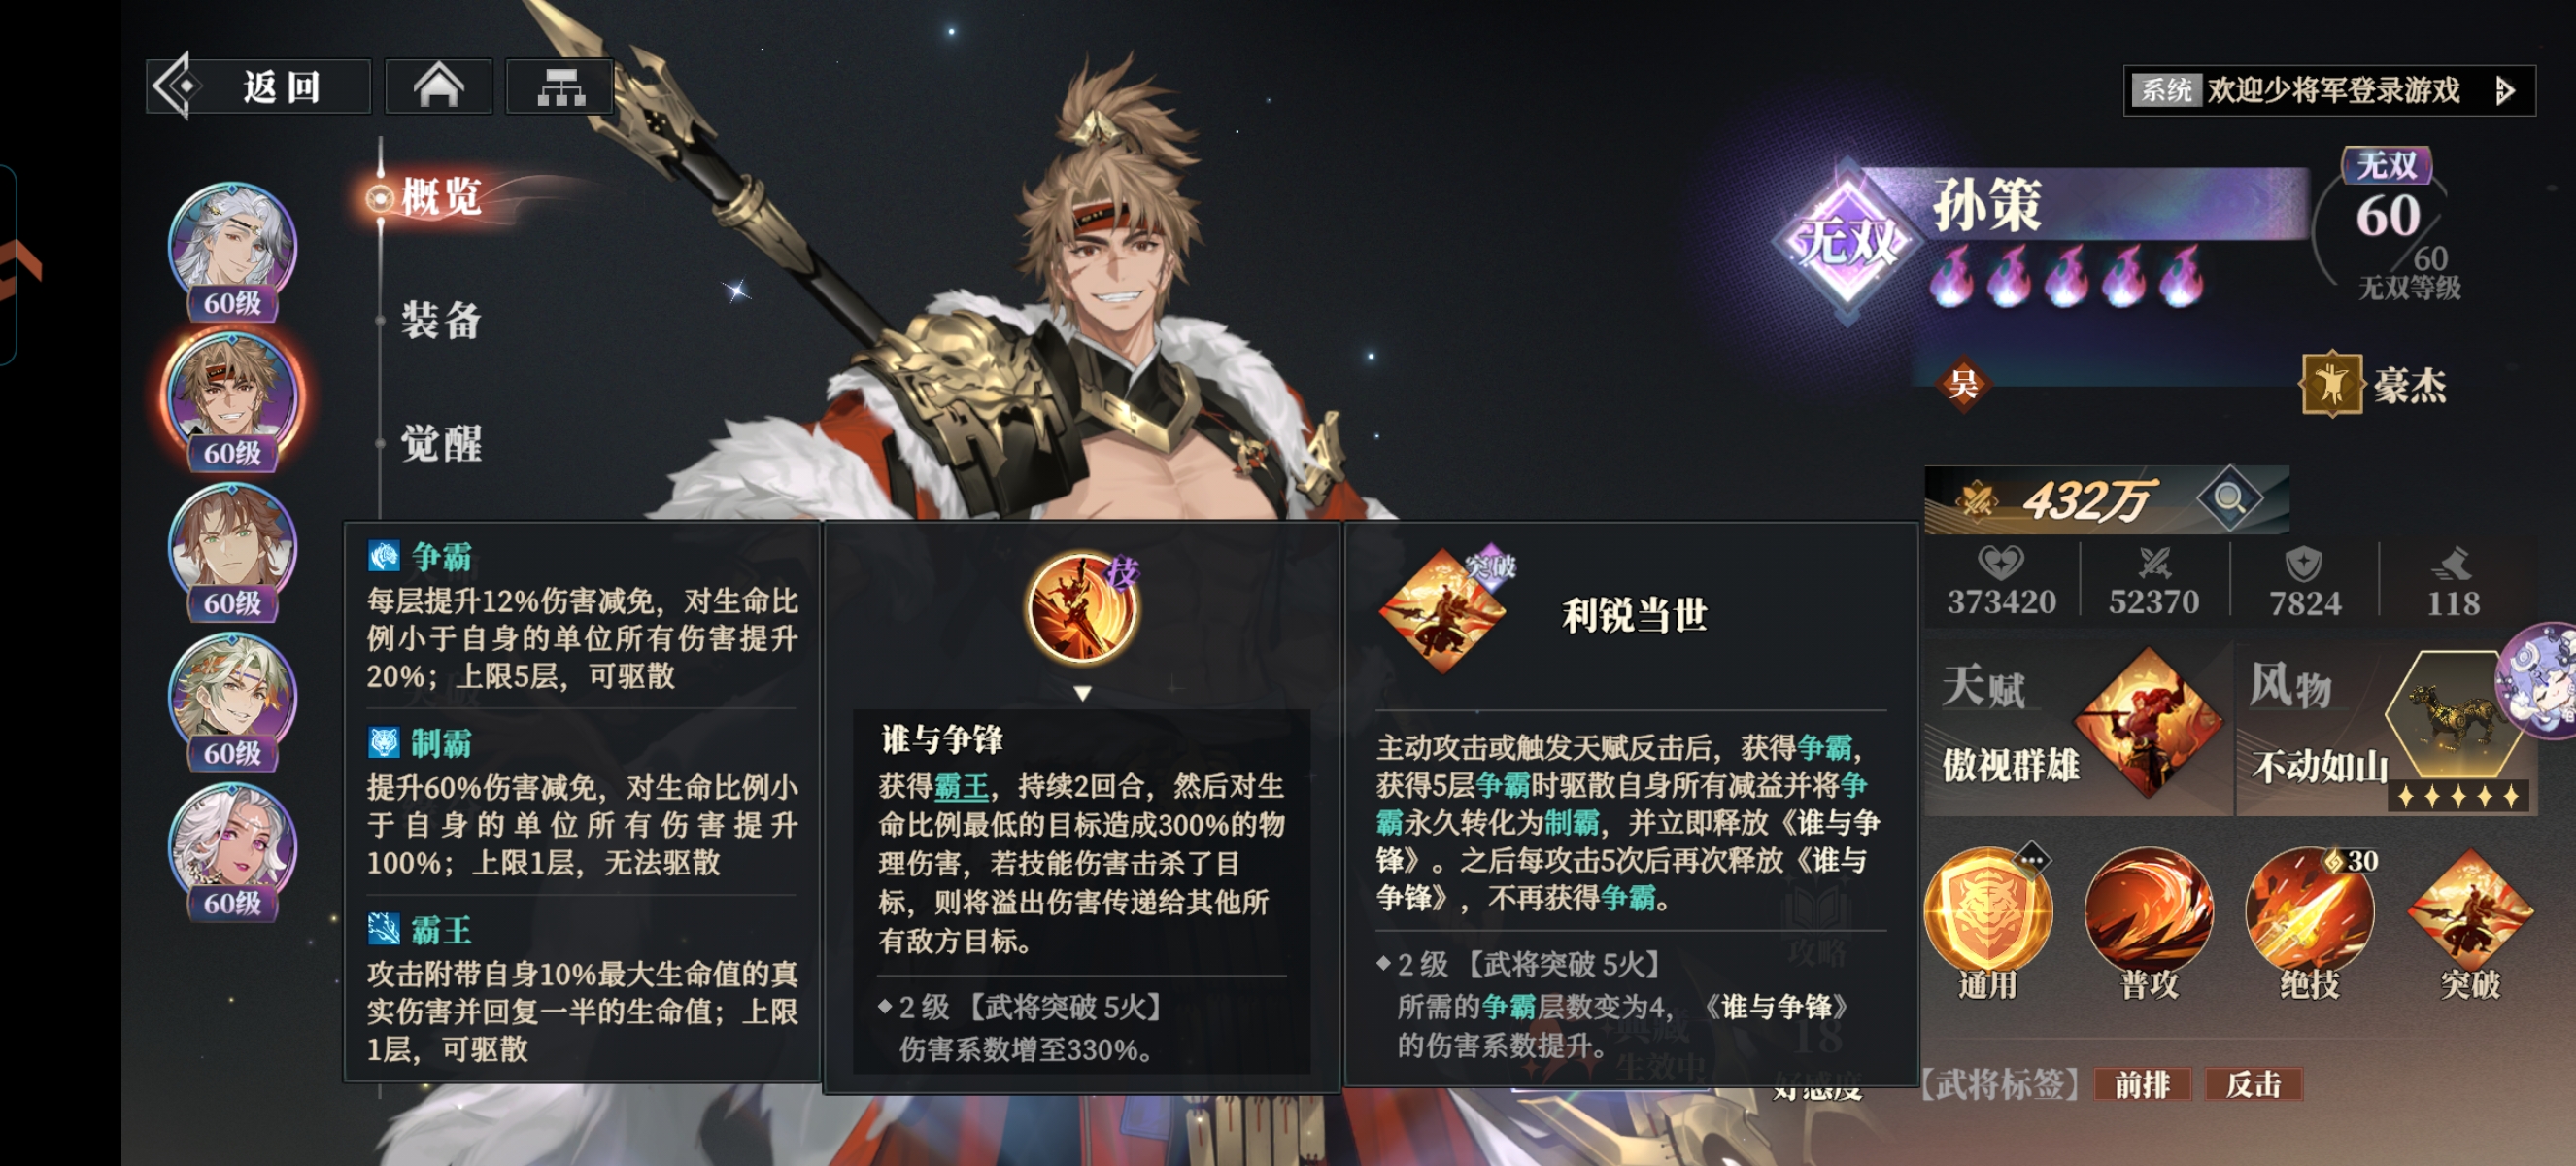Collapse the 谁与争锋 skill arrow indicator

pos(1082,693)
